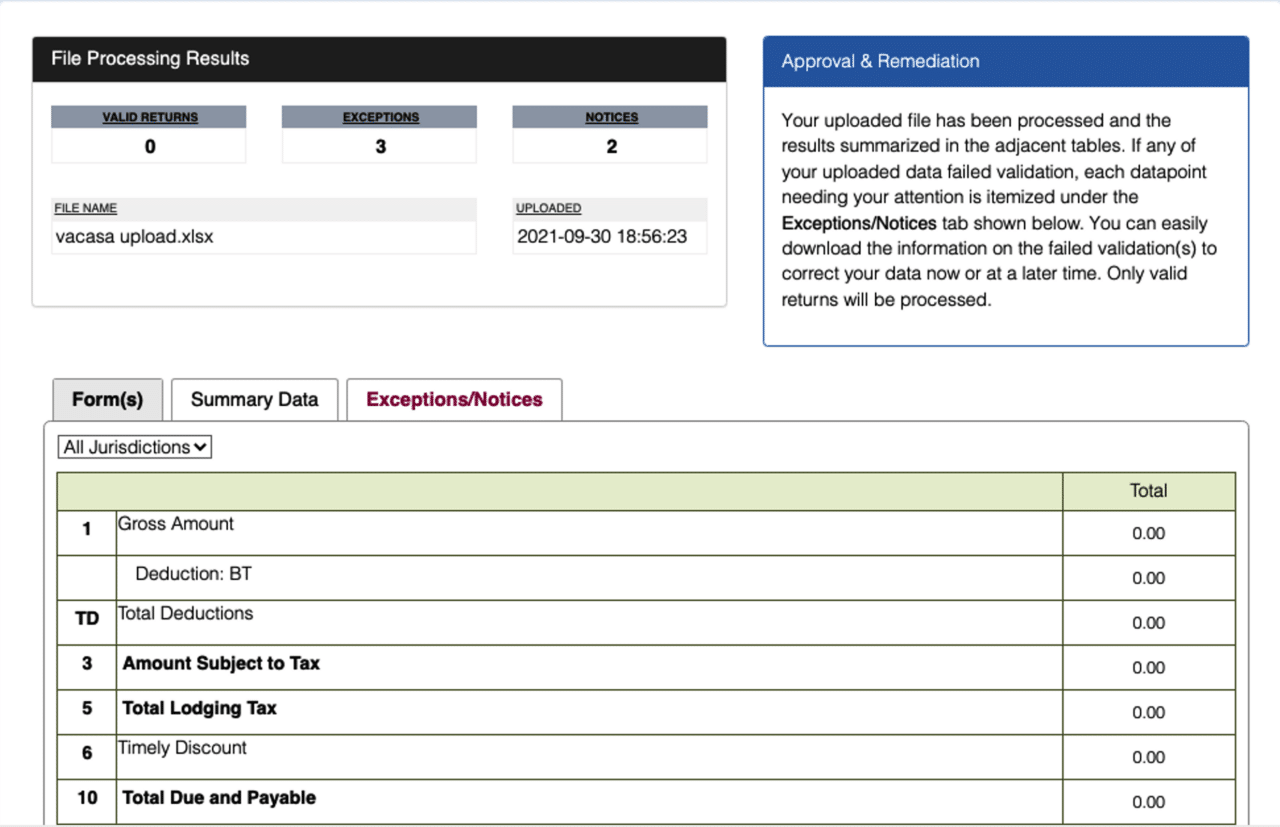Click the exceptions count showing 3
This screenshot has width=1280, height=827.
379,146
